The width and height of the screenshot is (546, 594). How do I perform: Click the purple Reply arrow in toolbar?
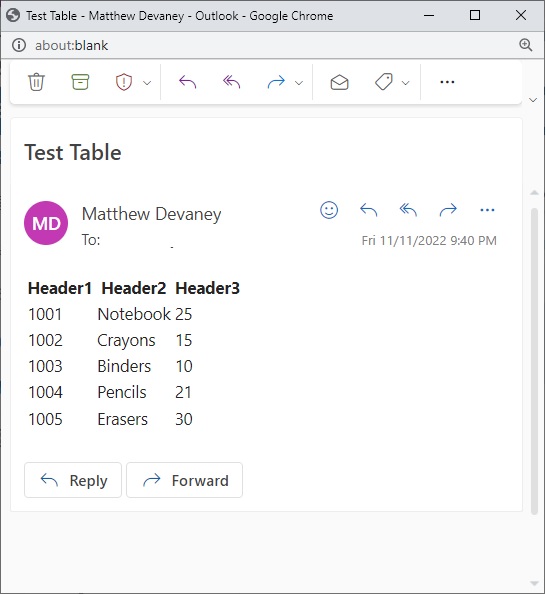point(188,82)
